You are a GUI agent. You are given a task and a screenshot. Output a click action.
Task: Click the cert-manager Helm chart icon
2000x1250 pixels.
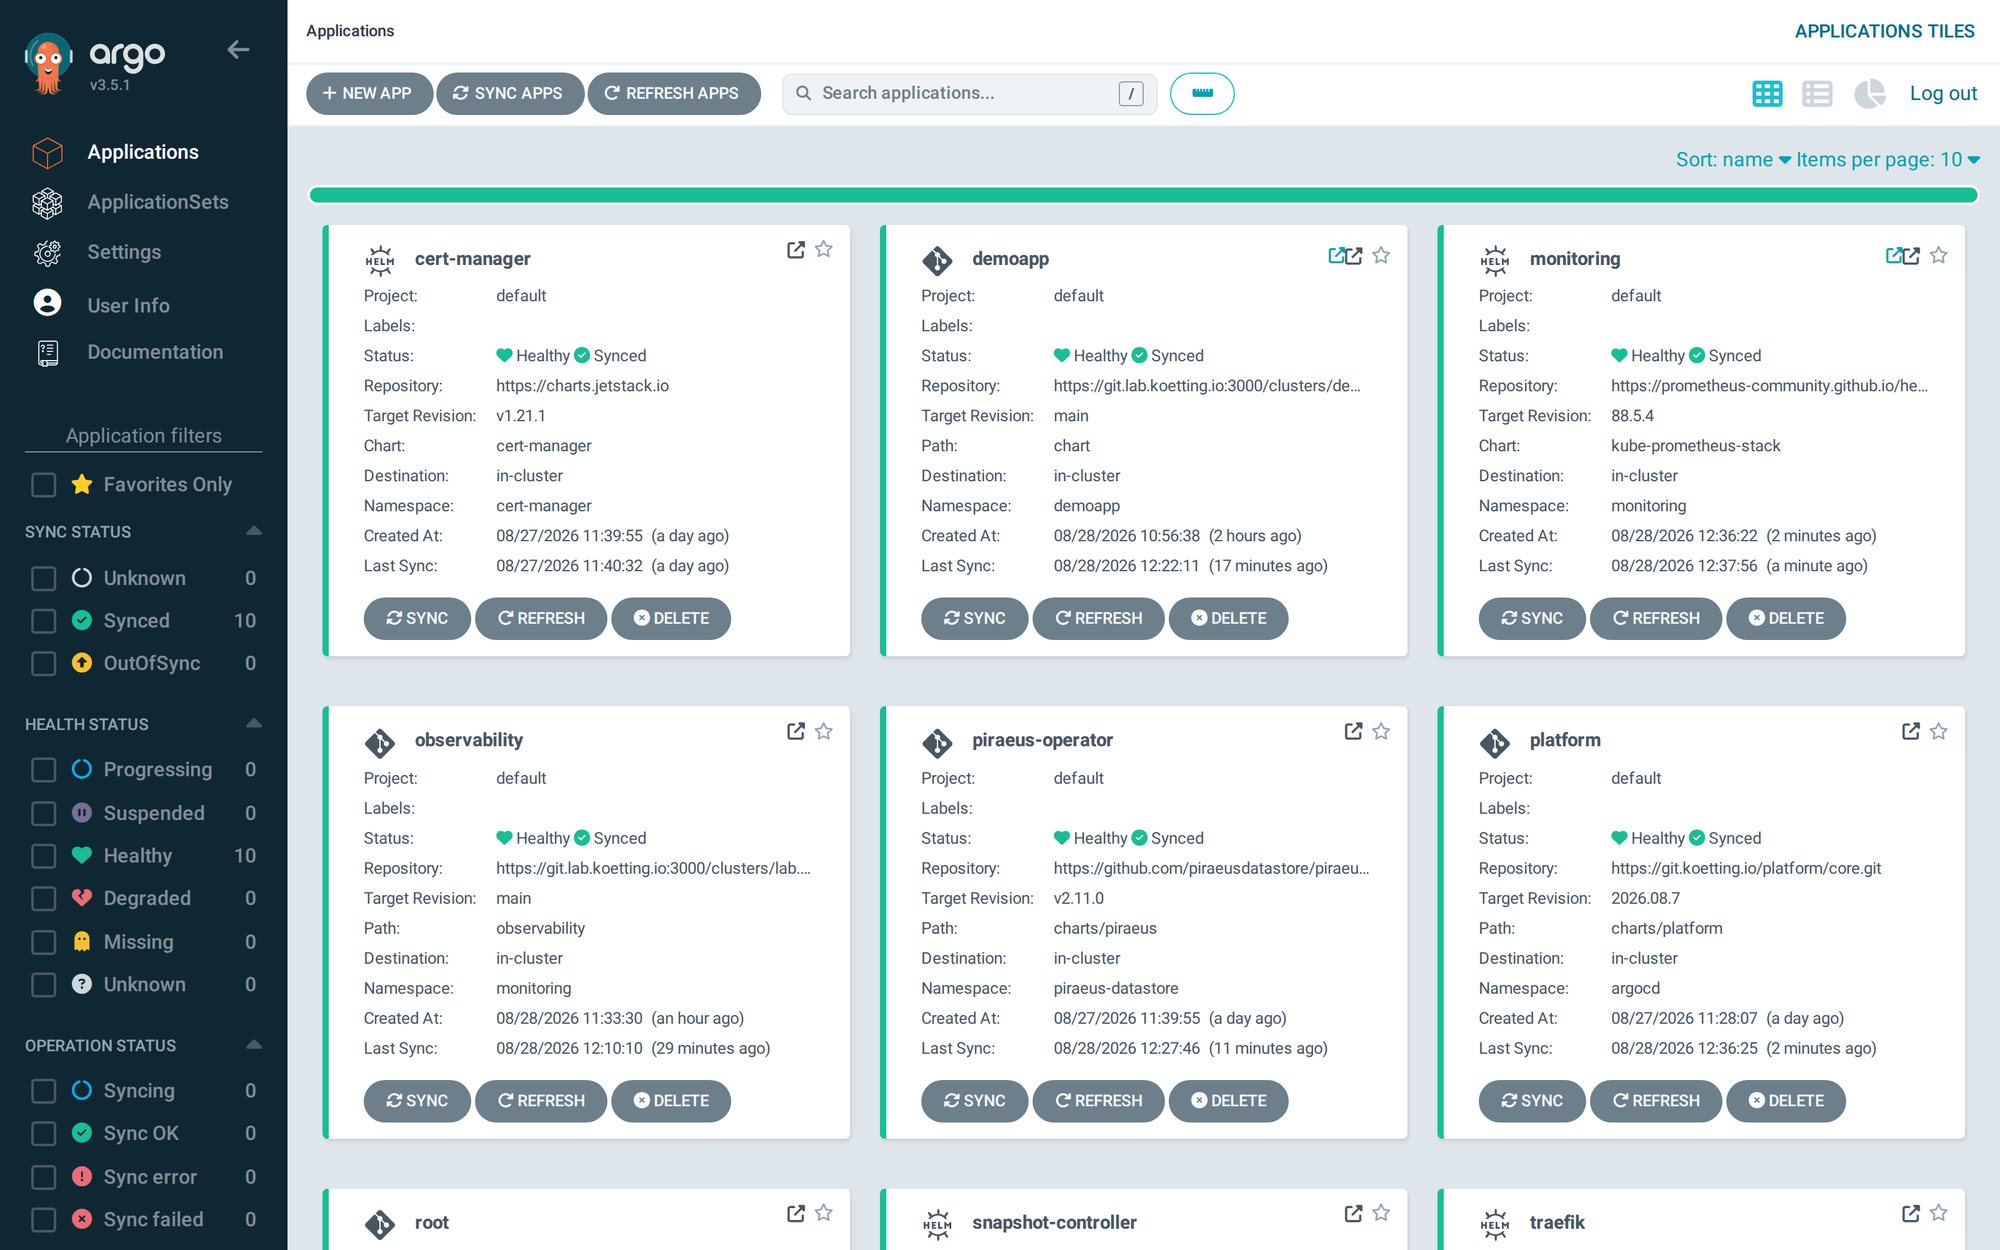[380, 260]
